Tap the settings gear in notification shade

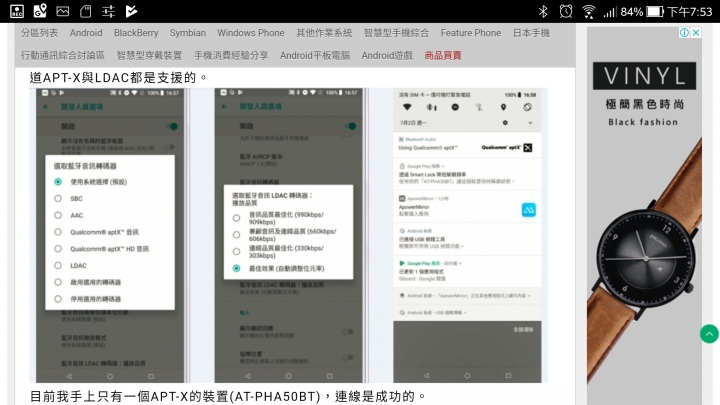(x=505, y=123)
